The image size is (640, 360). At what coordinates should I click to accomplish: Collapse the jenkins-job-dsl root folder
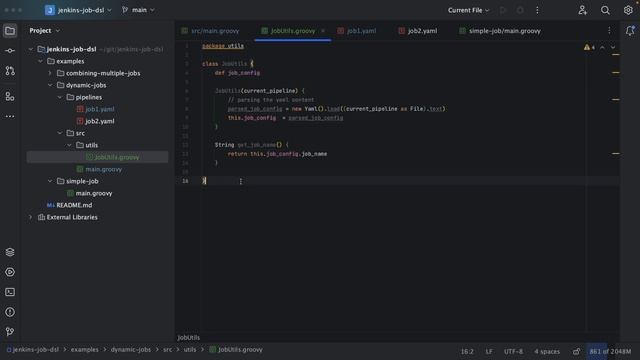(31, 49)
